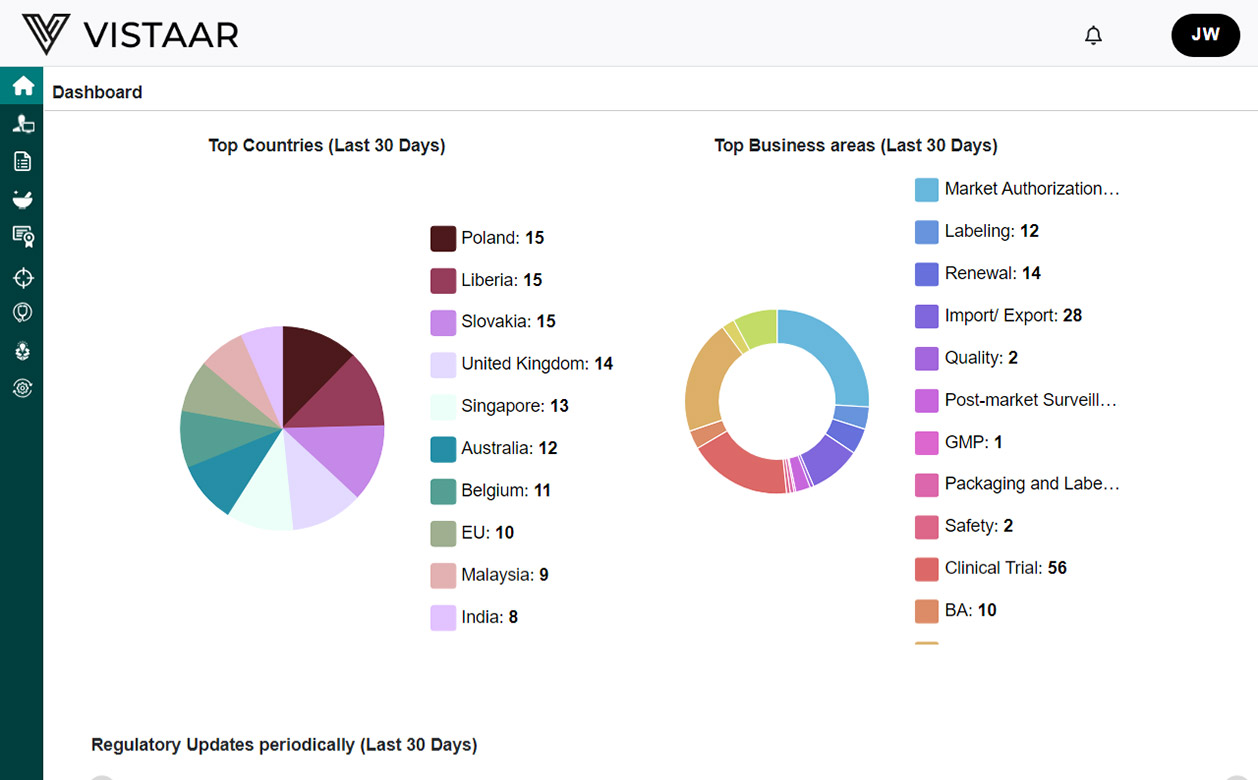Open the documents report icon in sidebar
The image size is (1258, 780).
point(22,160)
